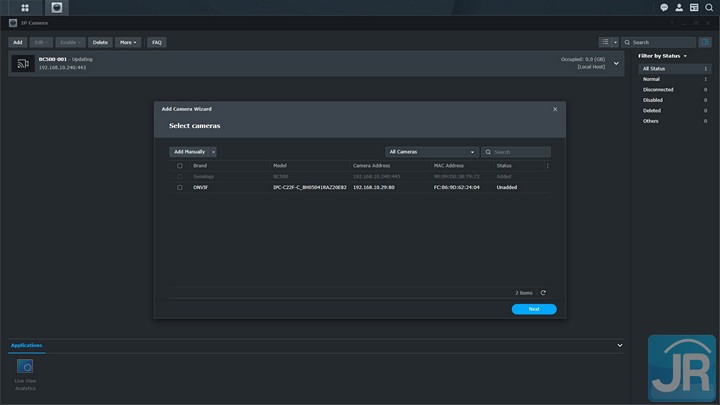
Task: Open the notifications chat bubble icon
Action: tap(664, 7)
